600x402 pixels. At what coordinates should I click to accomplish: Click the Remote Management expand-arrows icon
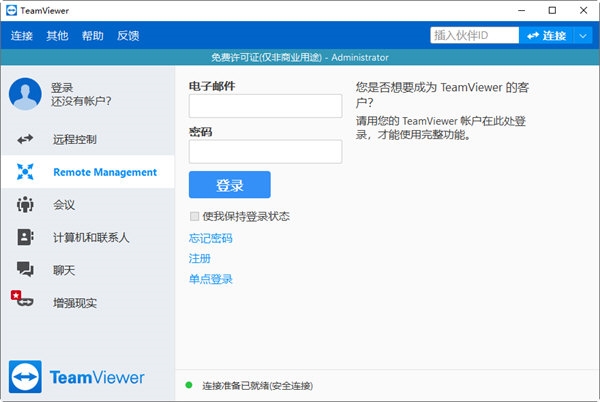(x=25, y=172)
